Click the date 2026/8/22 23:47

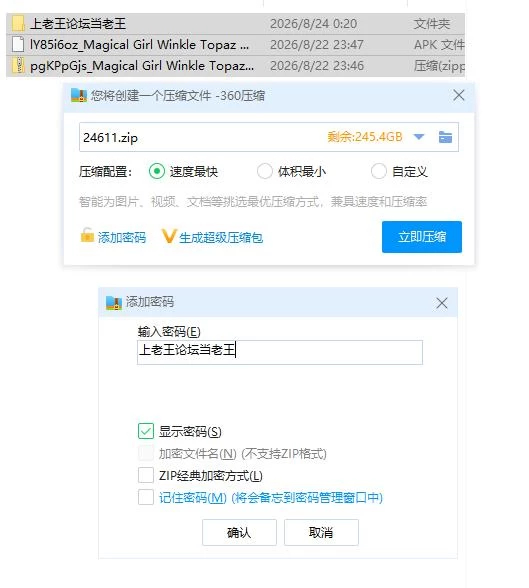pyautogui.click(x=317, y=45)
